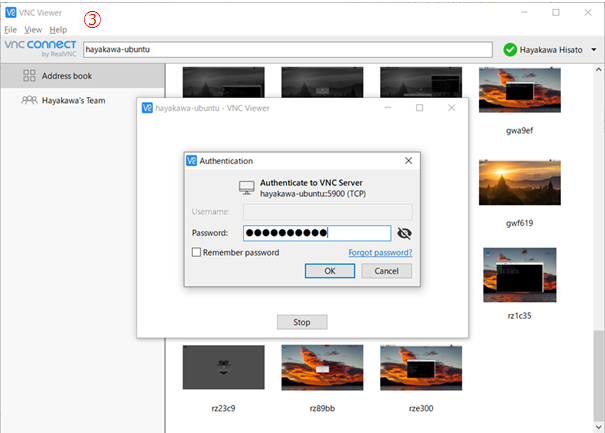Focus the Password input field
This screenshot has width=605, height=433.
[316, 233]
